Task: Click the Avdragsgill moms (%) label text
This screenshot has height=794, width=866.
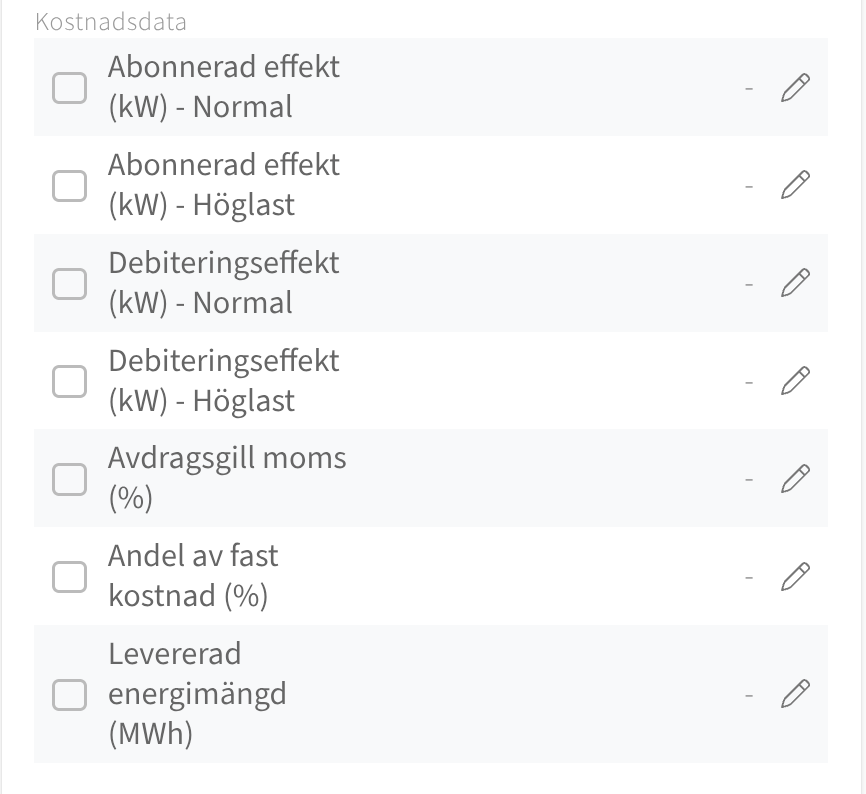Action: tap(226, 477)
